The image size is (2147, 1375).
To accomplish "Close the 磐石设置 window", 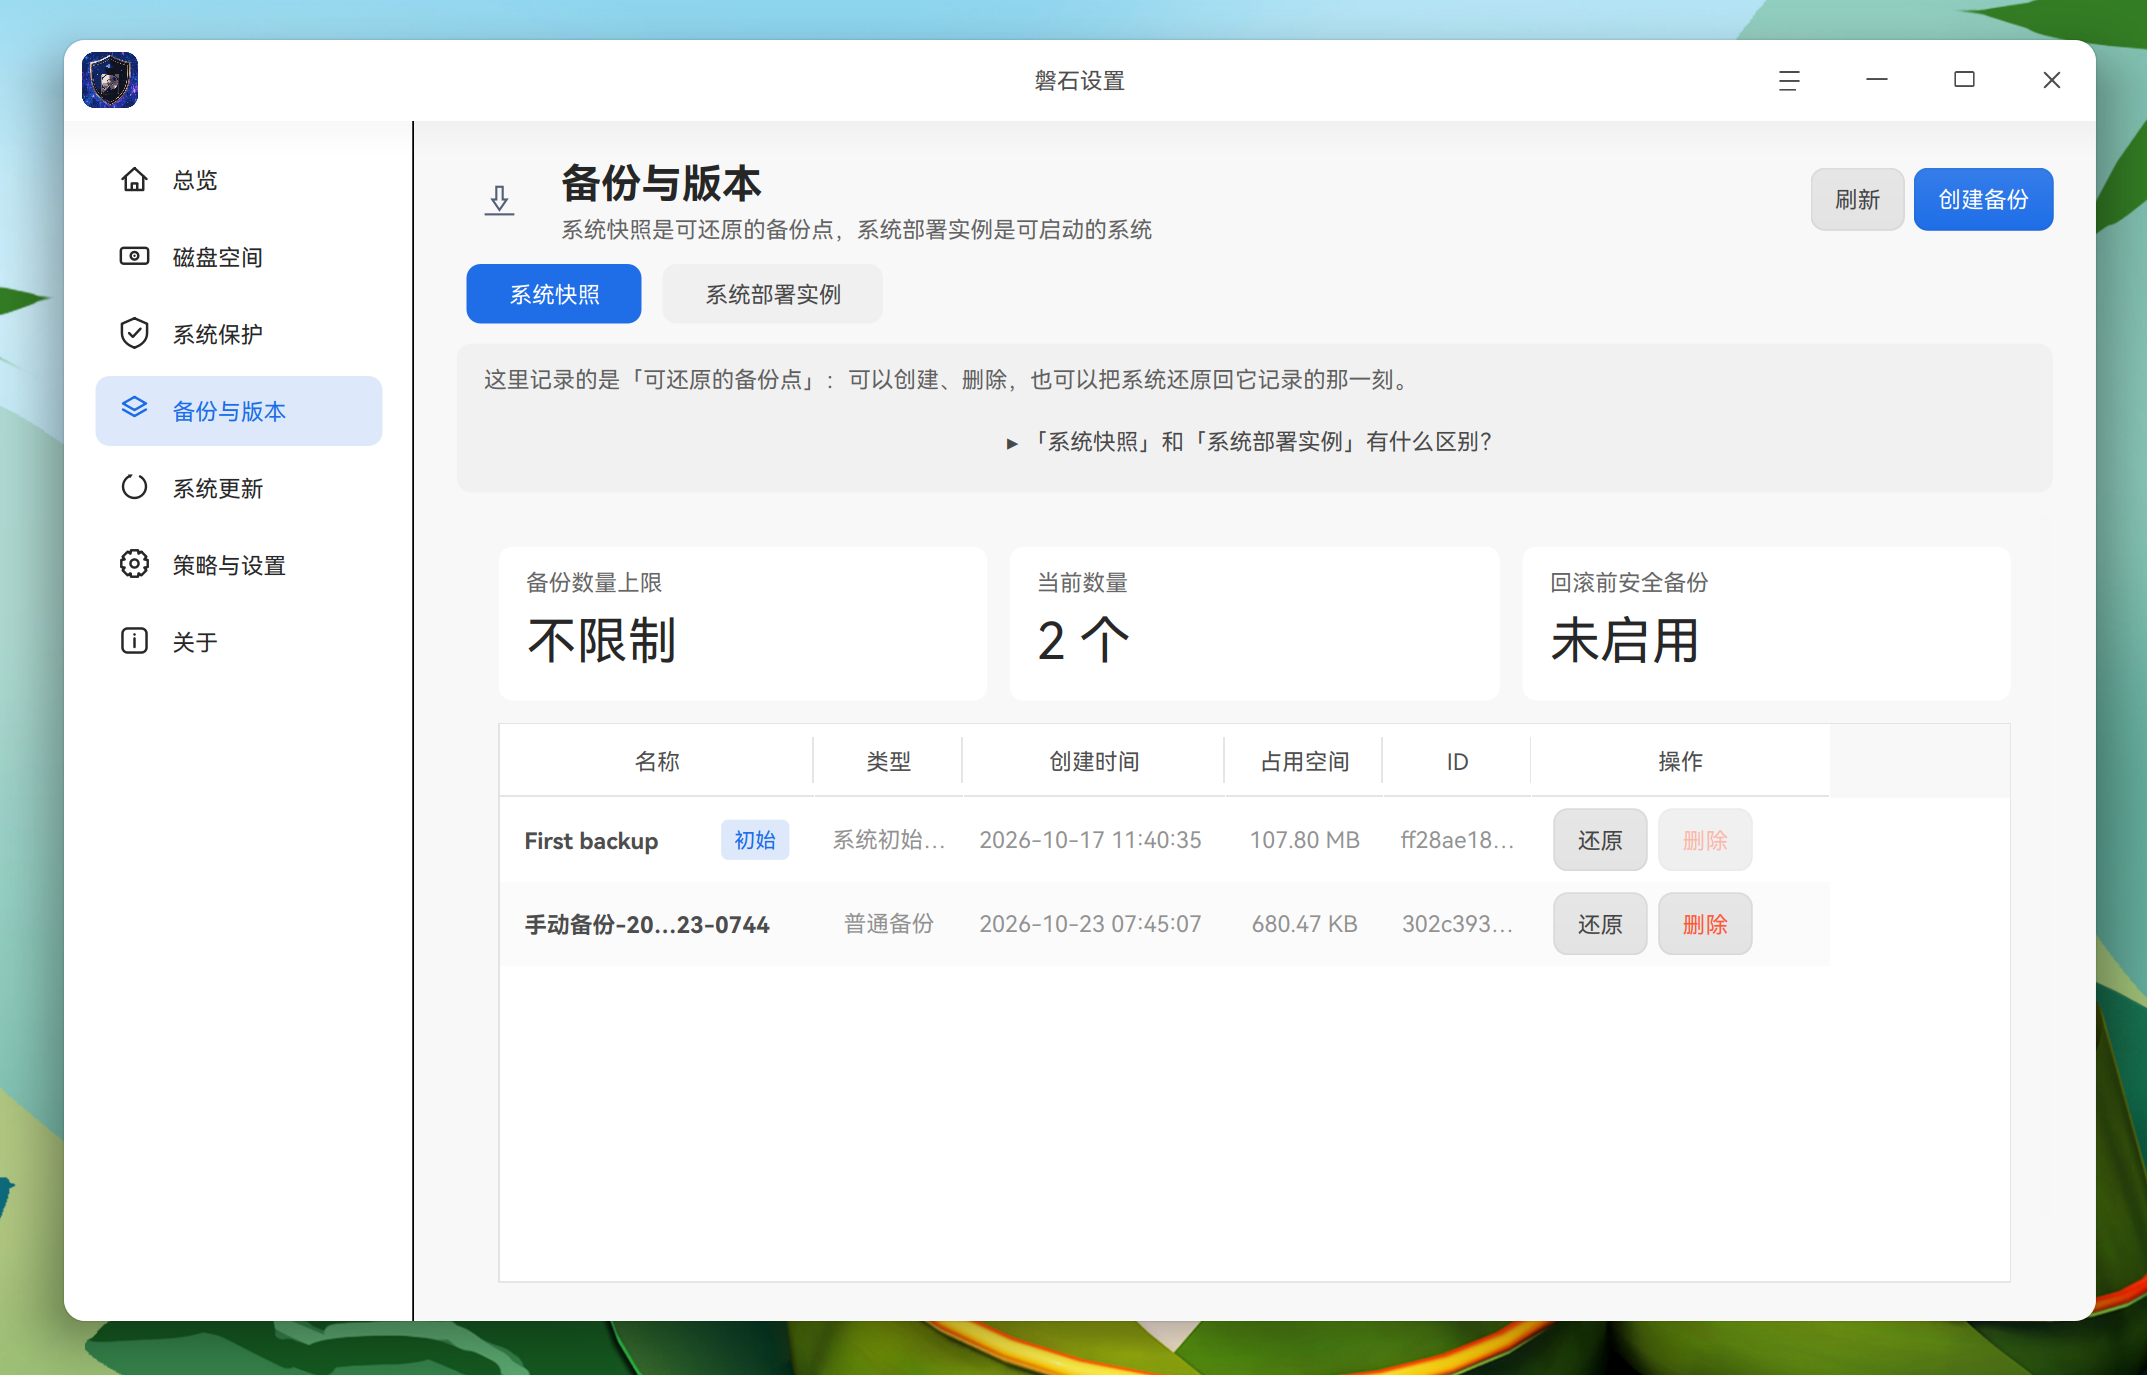I will pyautogui.click(x=2052, y=80).
